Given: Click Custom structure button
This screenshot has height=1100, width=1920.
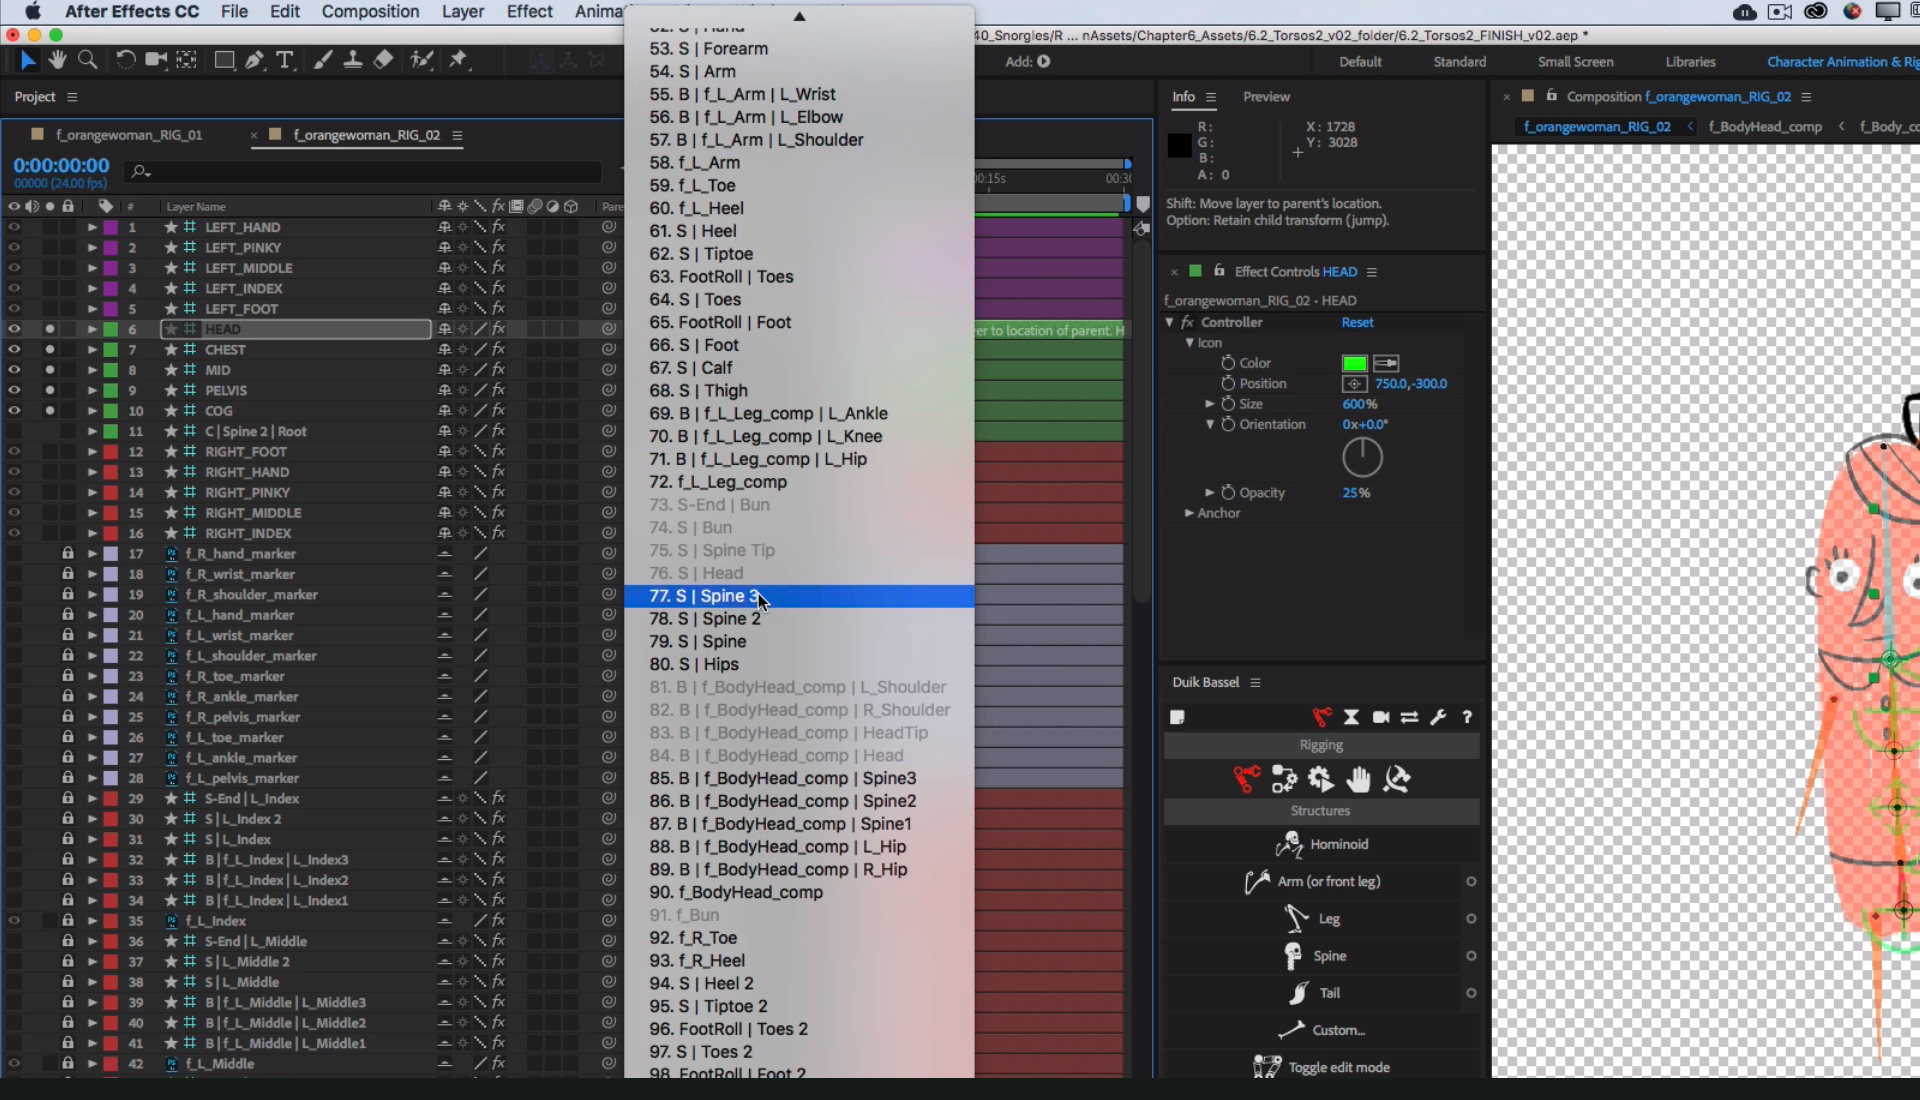Looking at the screenshot, I should pos(1321,1030).
